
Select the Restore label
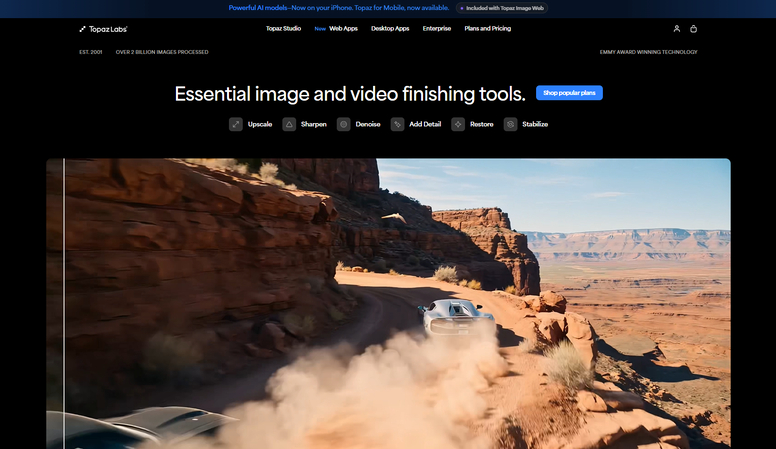[x=482, y=124]
